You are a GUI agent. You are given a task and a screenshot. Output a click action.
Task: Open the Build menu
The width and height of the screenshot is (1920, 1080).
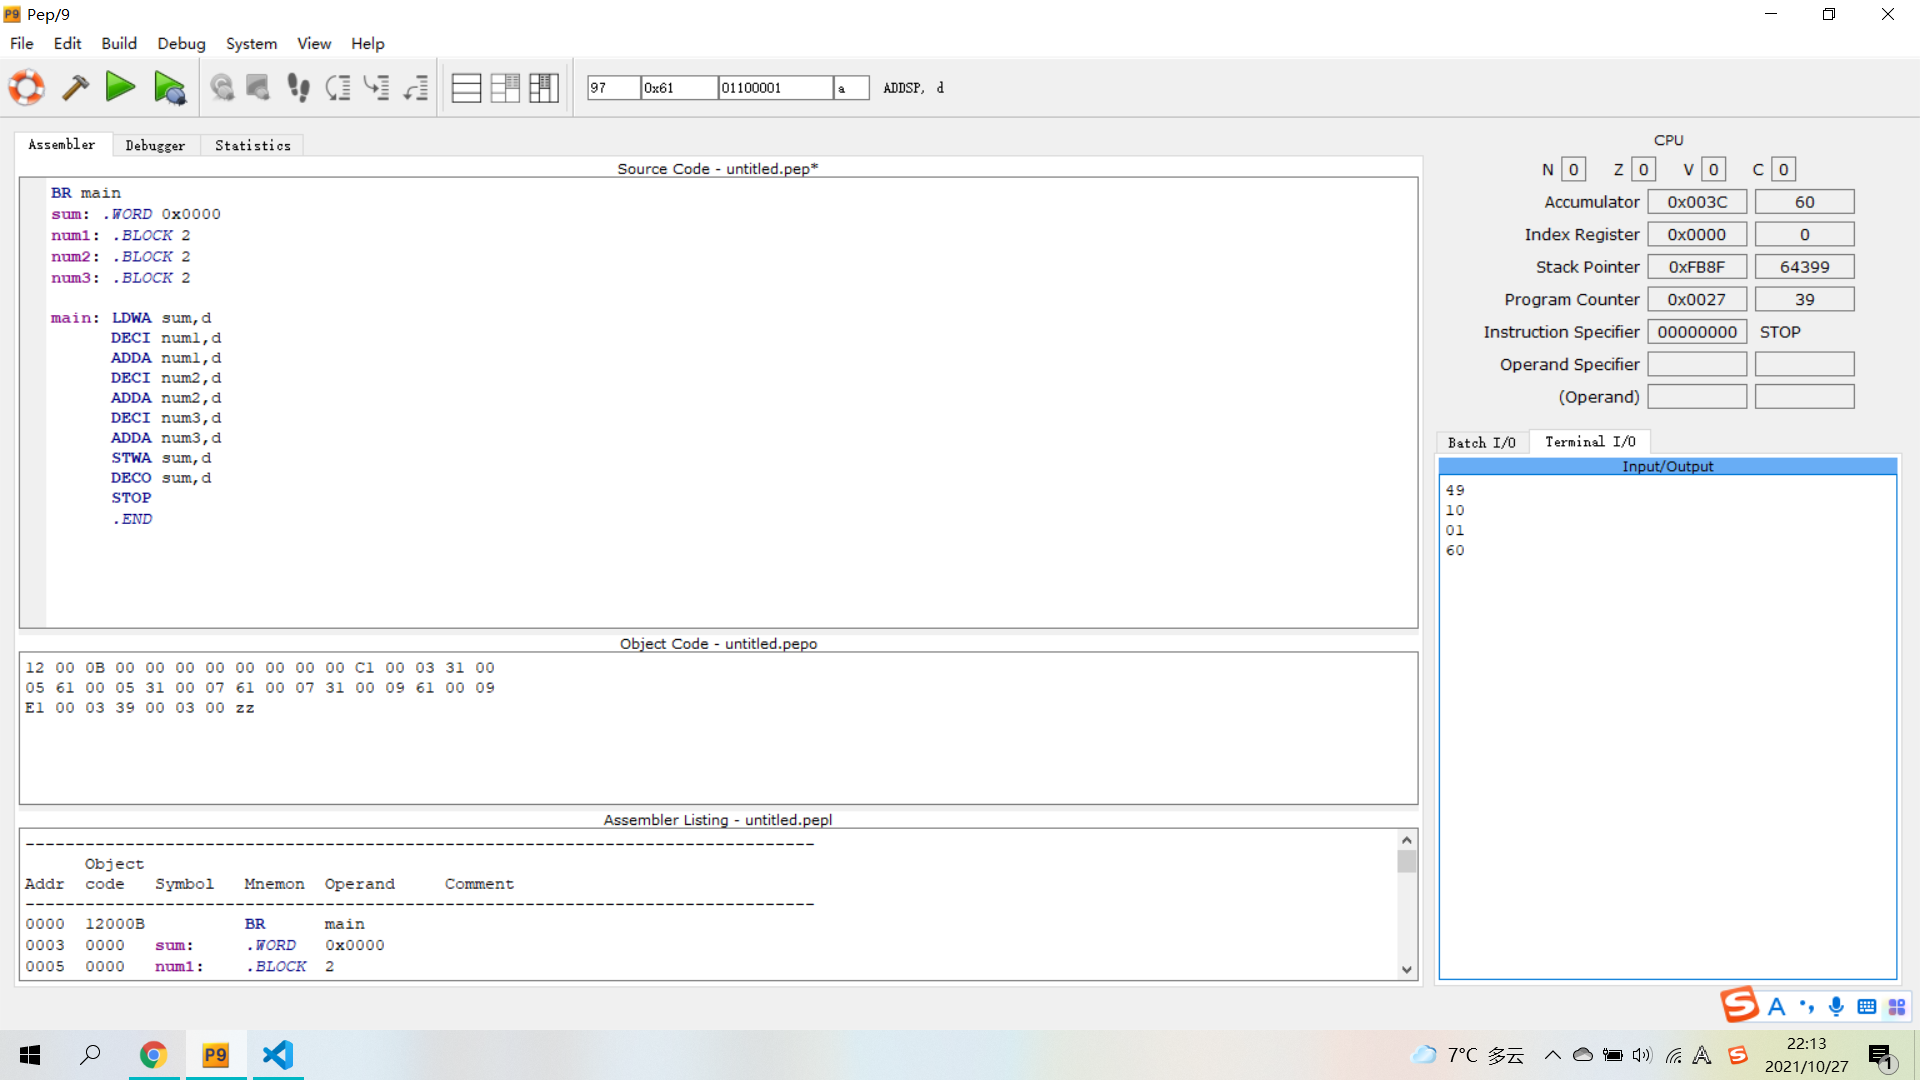pos(118,44)
